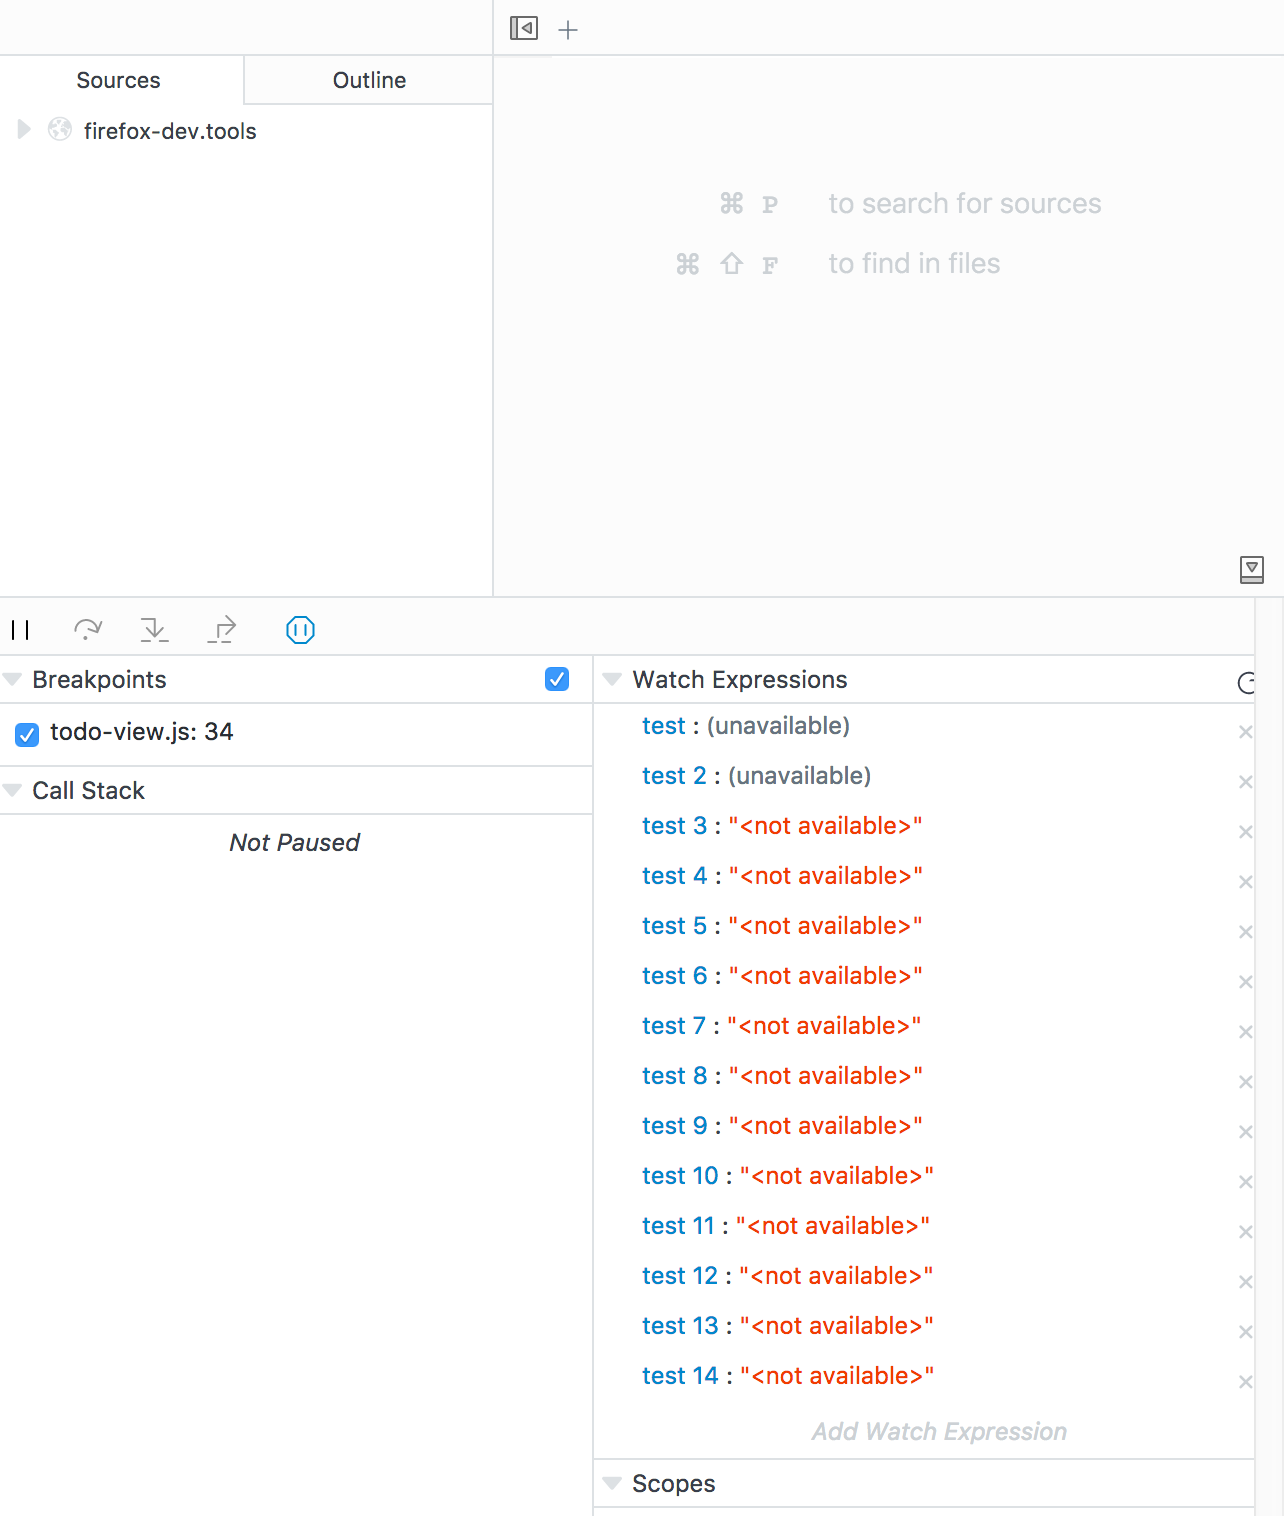
Task: Remove the 'test 10' watch expression
Action: tap(1245, 1182)
